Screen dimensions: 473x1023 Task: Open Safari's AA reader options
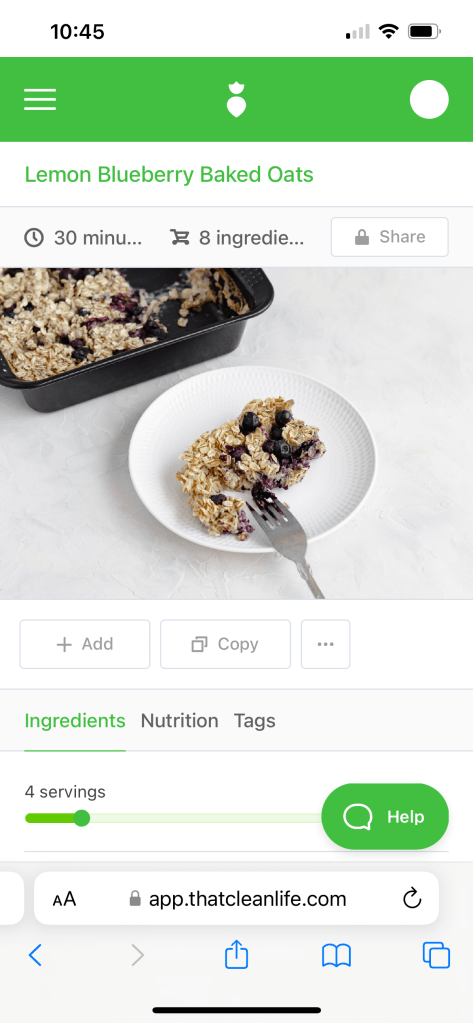tap(65, 899)
